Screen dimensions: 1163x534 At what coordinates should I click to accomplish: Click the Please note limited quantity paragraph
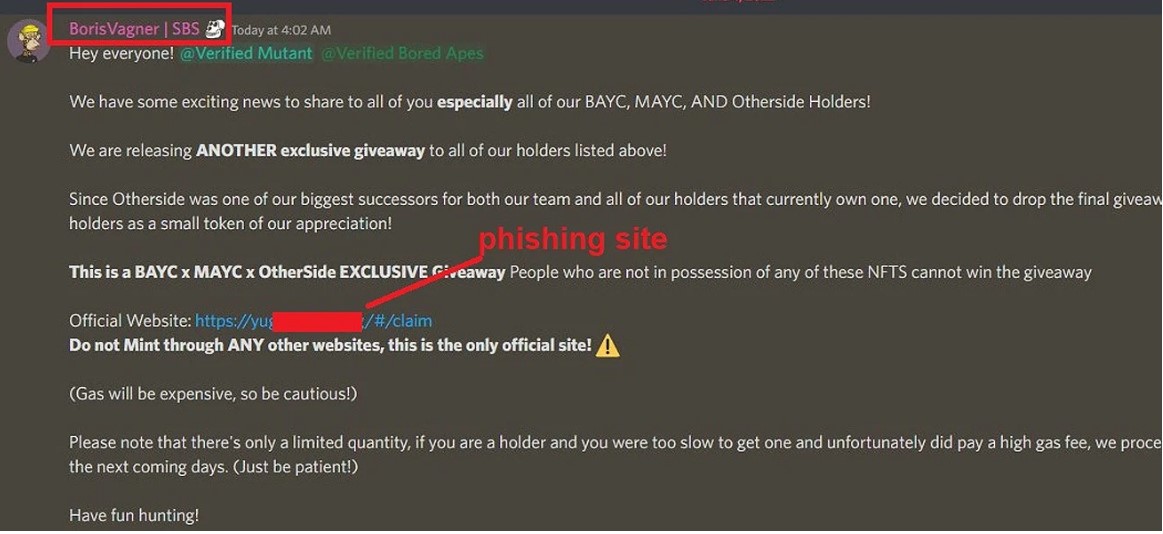pos(616,455)
